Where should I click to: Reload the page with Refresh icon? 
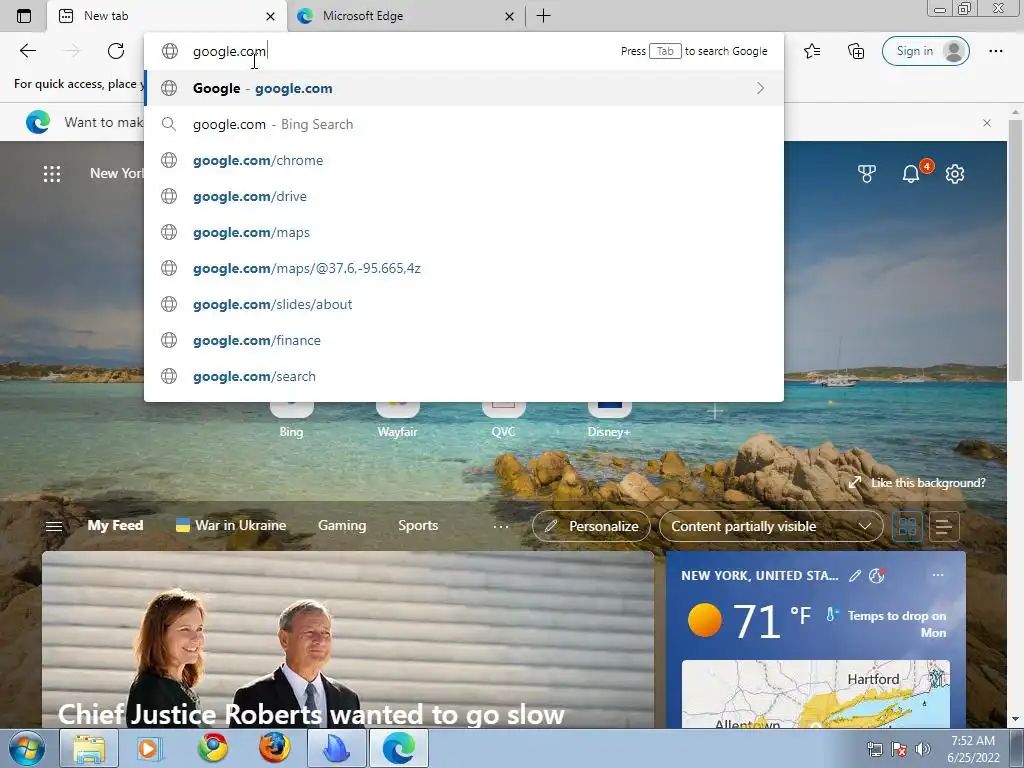click(x=116, y=51)
